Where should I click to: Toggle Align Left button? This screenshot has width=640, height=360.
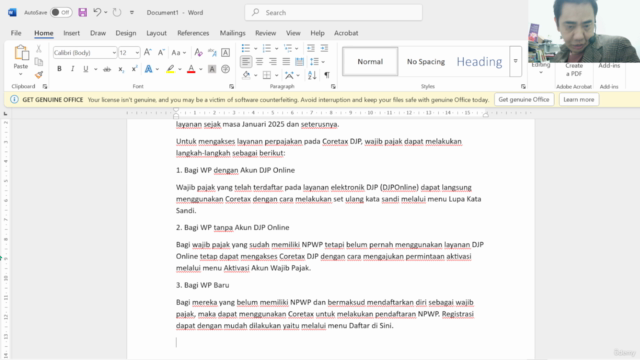(x=246, y=62)
